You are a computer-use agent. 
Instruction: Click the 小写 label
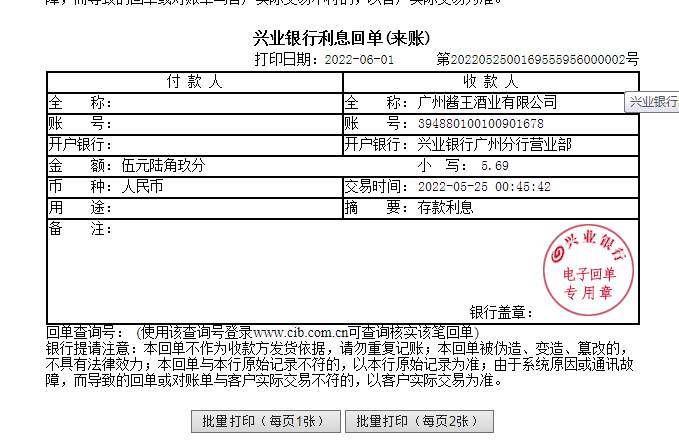coord(442,165)
